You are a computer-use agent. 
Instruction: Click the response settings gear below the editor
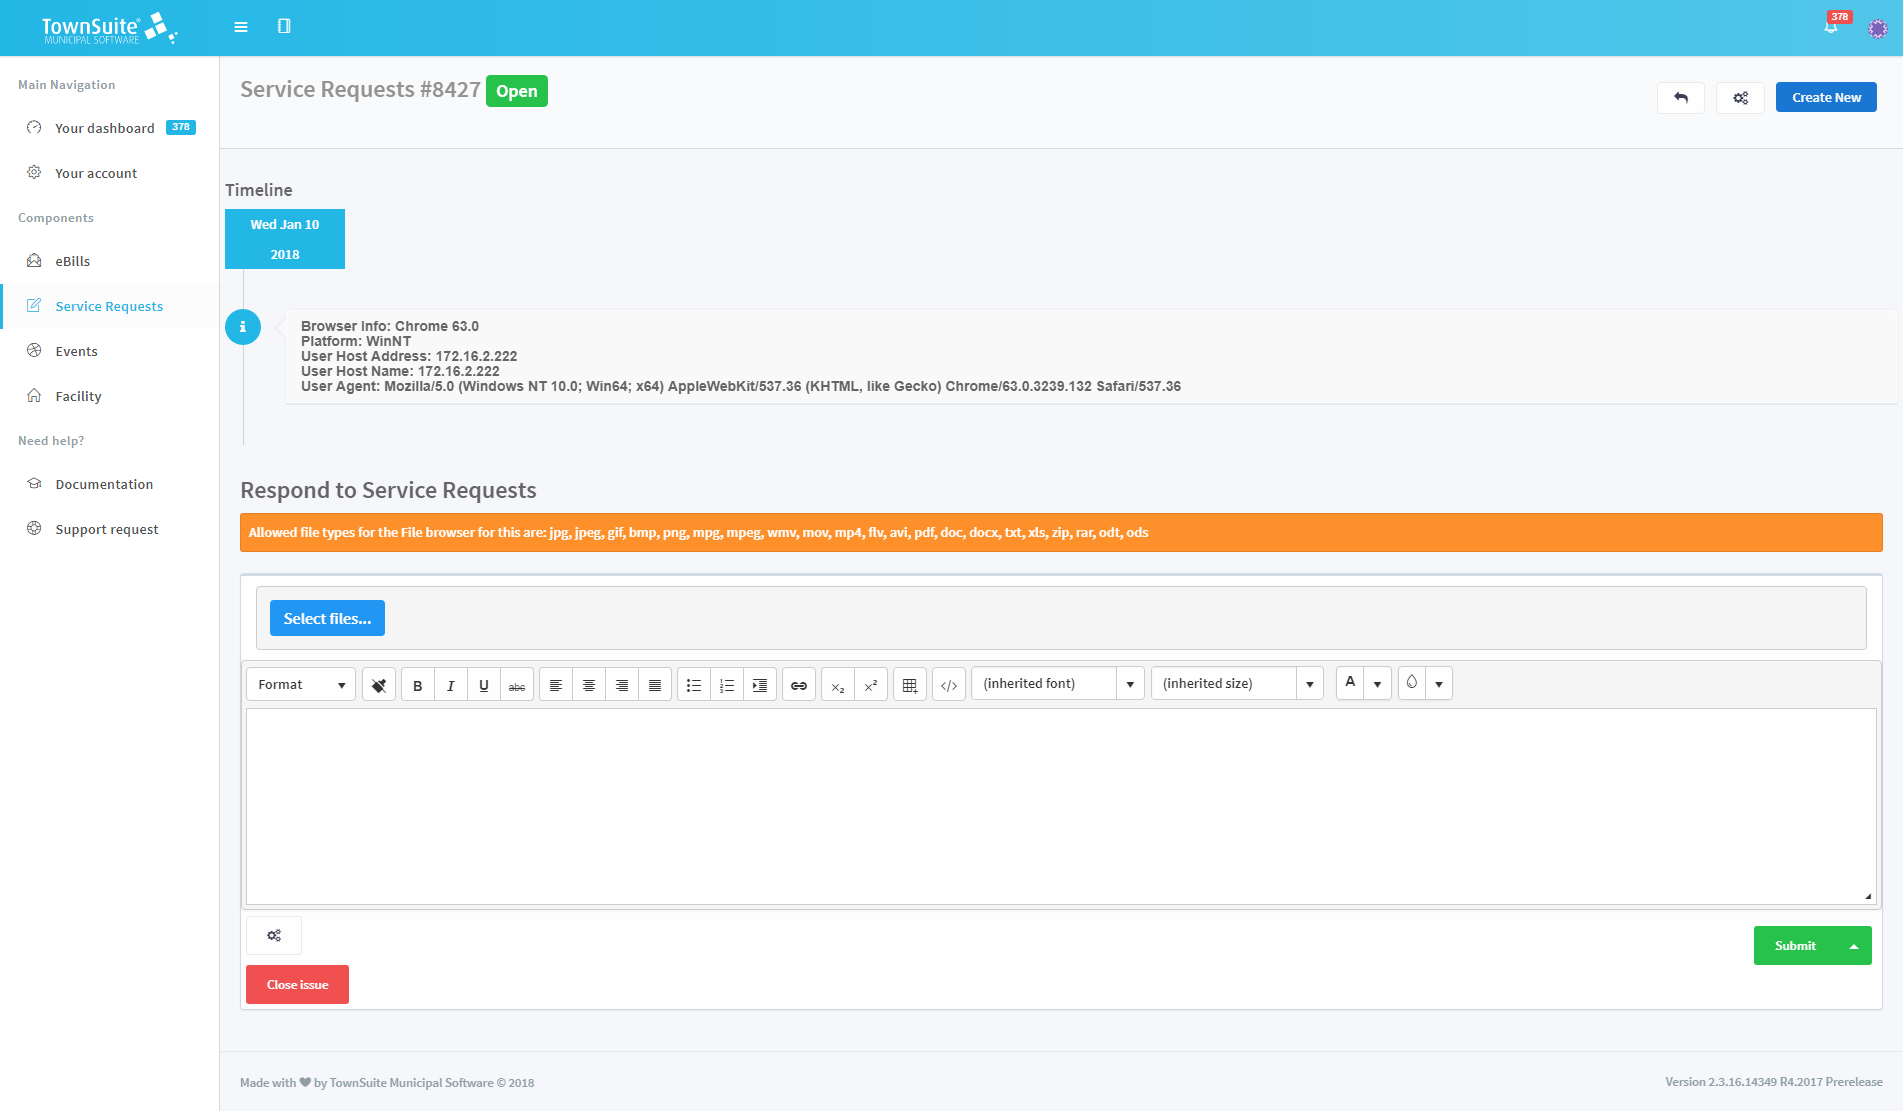point(273,935)
